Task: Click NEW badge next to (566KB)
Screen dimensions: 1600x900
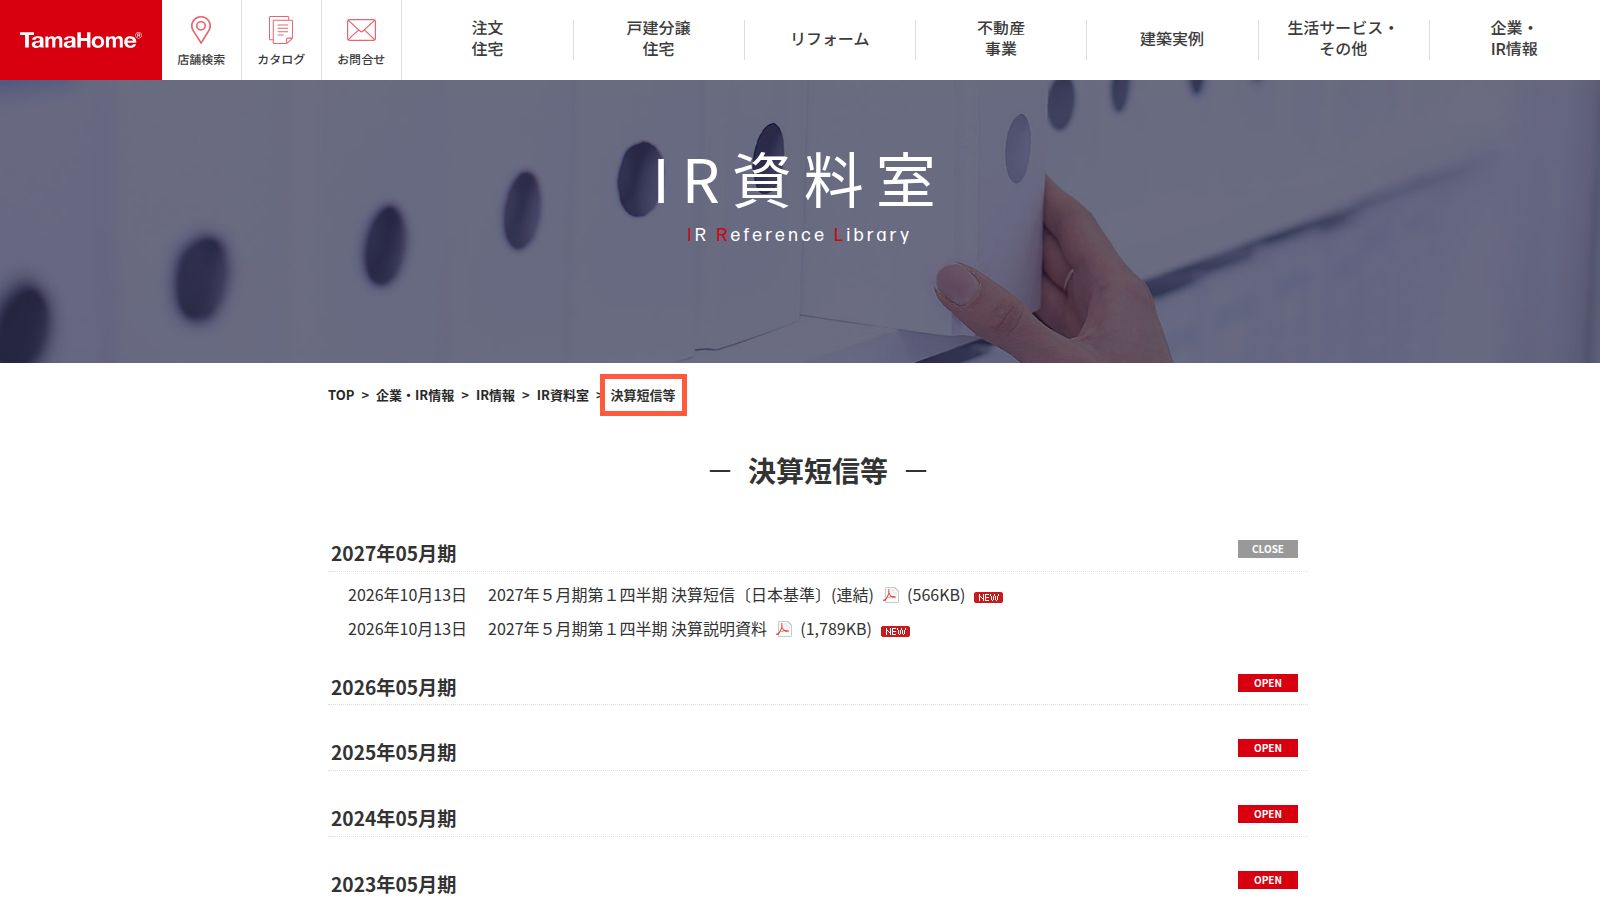Action: point(988,597)
